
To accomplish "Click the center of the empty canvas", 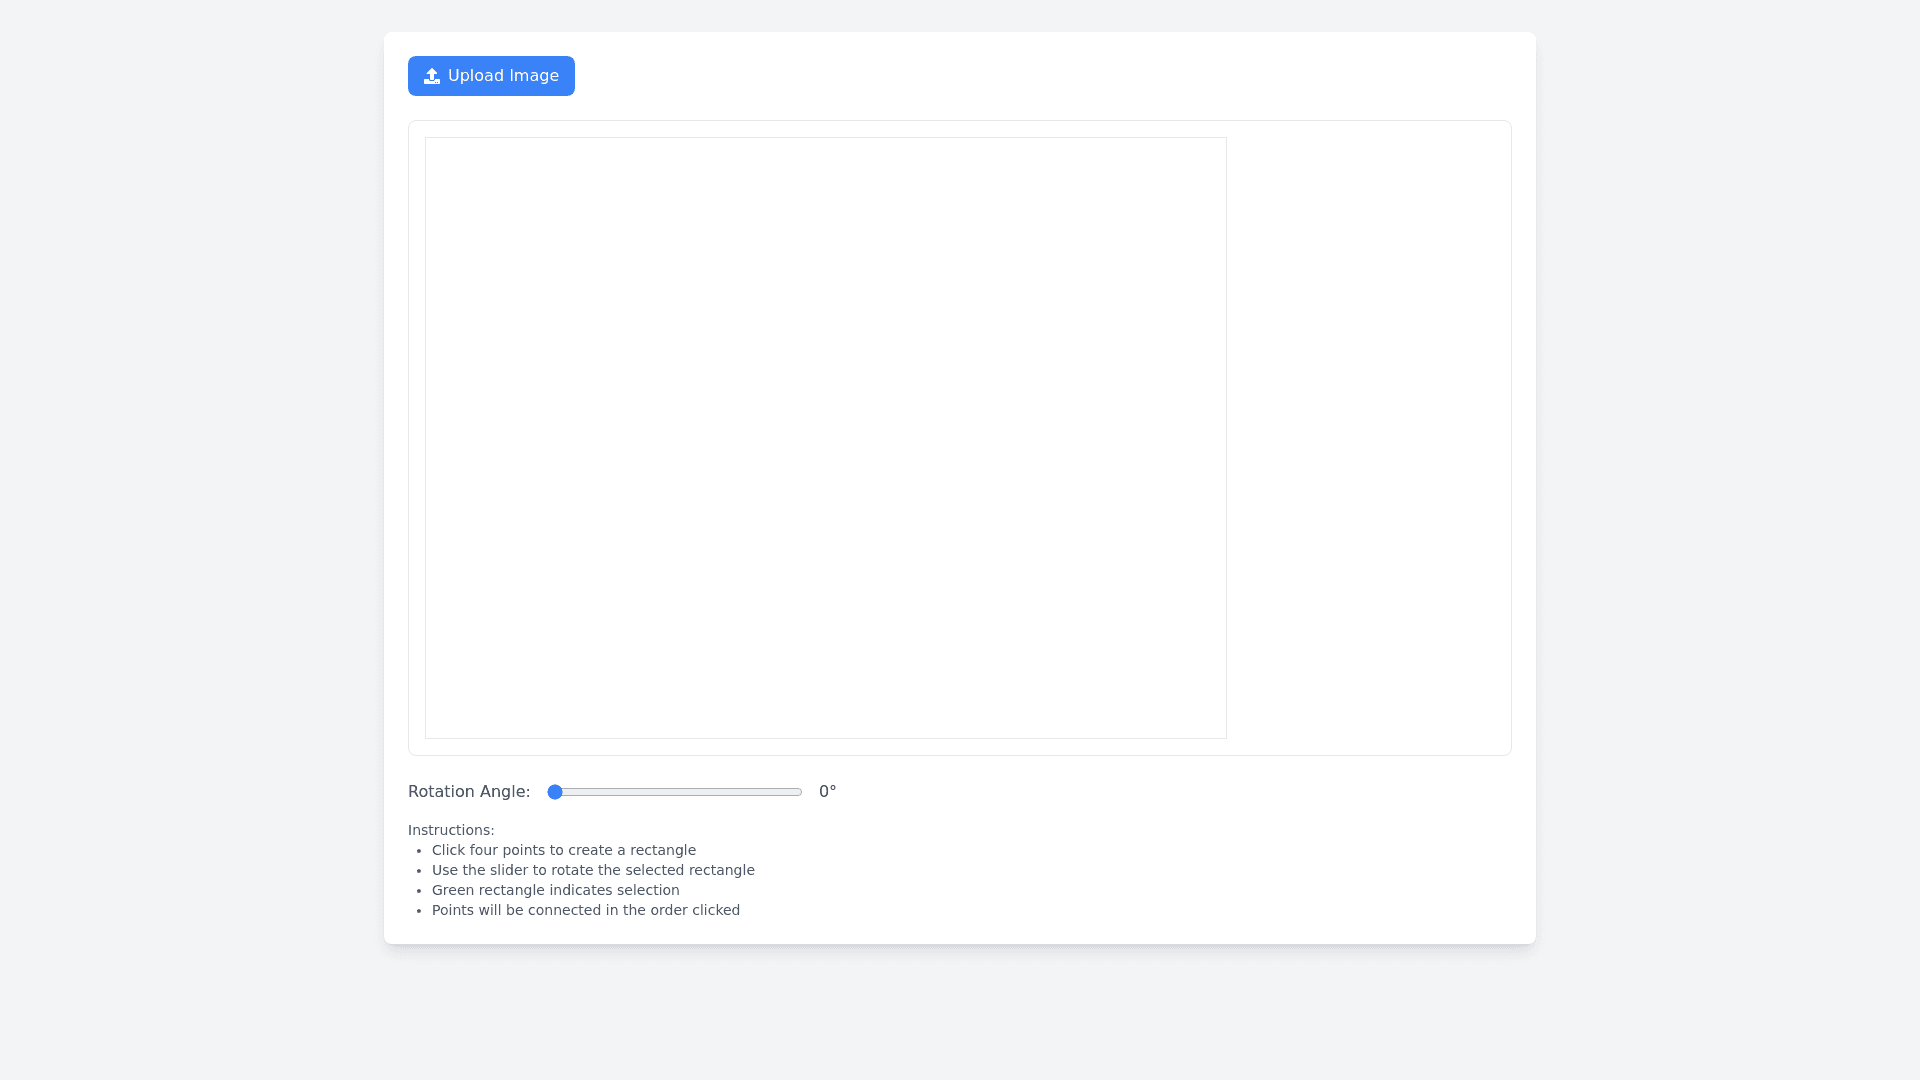I will tap(826, 438).
